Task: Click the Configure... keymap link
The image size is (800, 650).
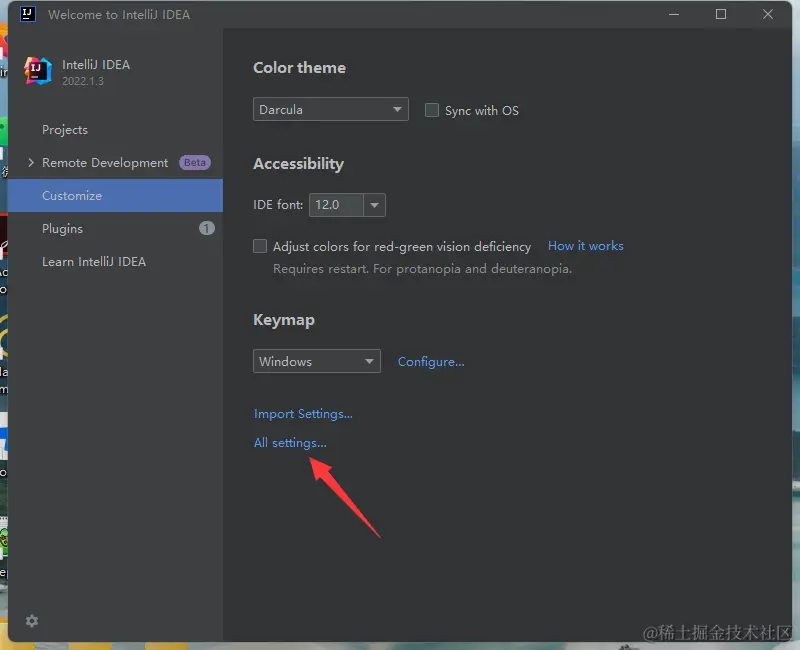Action: click(x=431, y=362)
